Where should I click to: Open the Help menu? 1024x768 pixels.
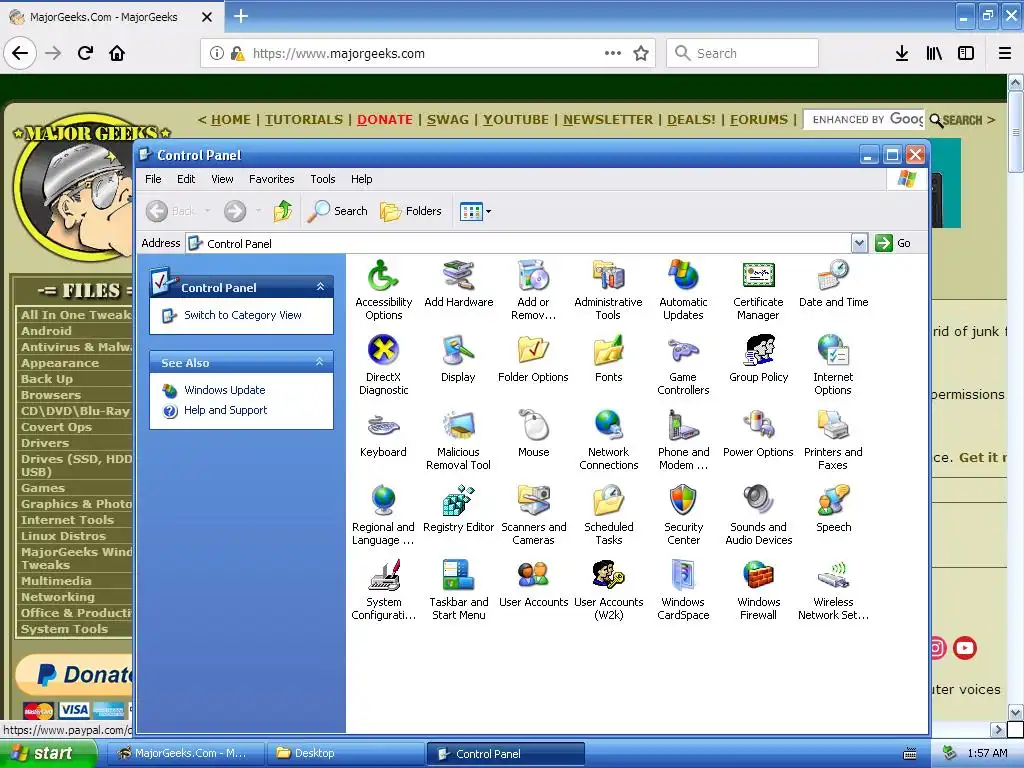(361, 179)
